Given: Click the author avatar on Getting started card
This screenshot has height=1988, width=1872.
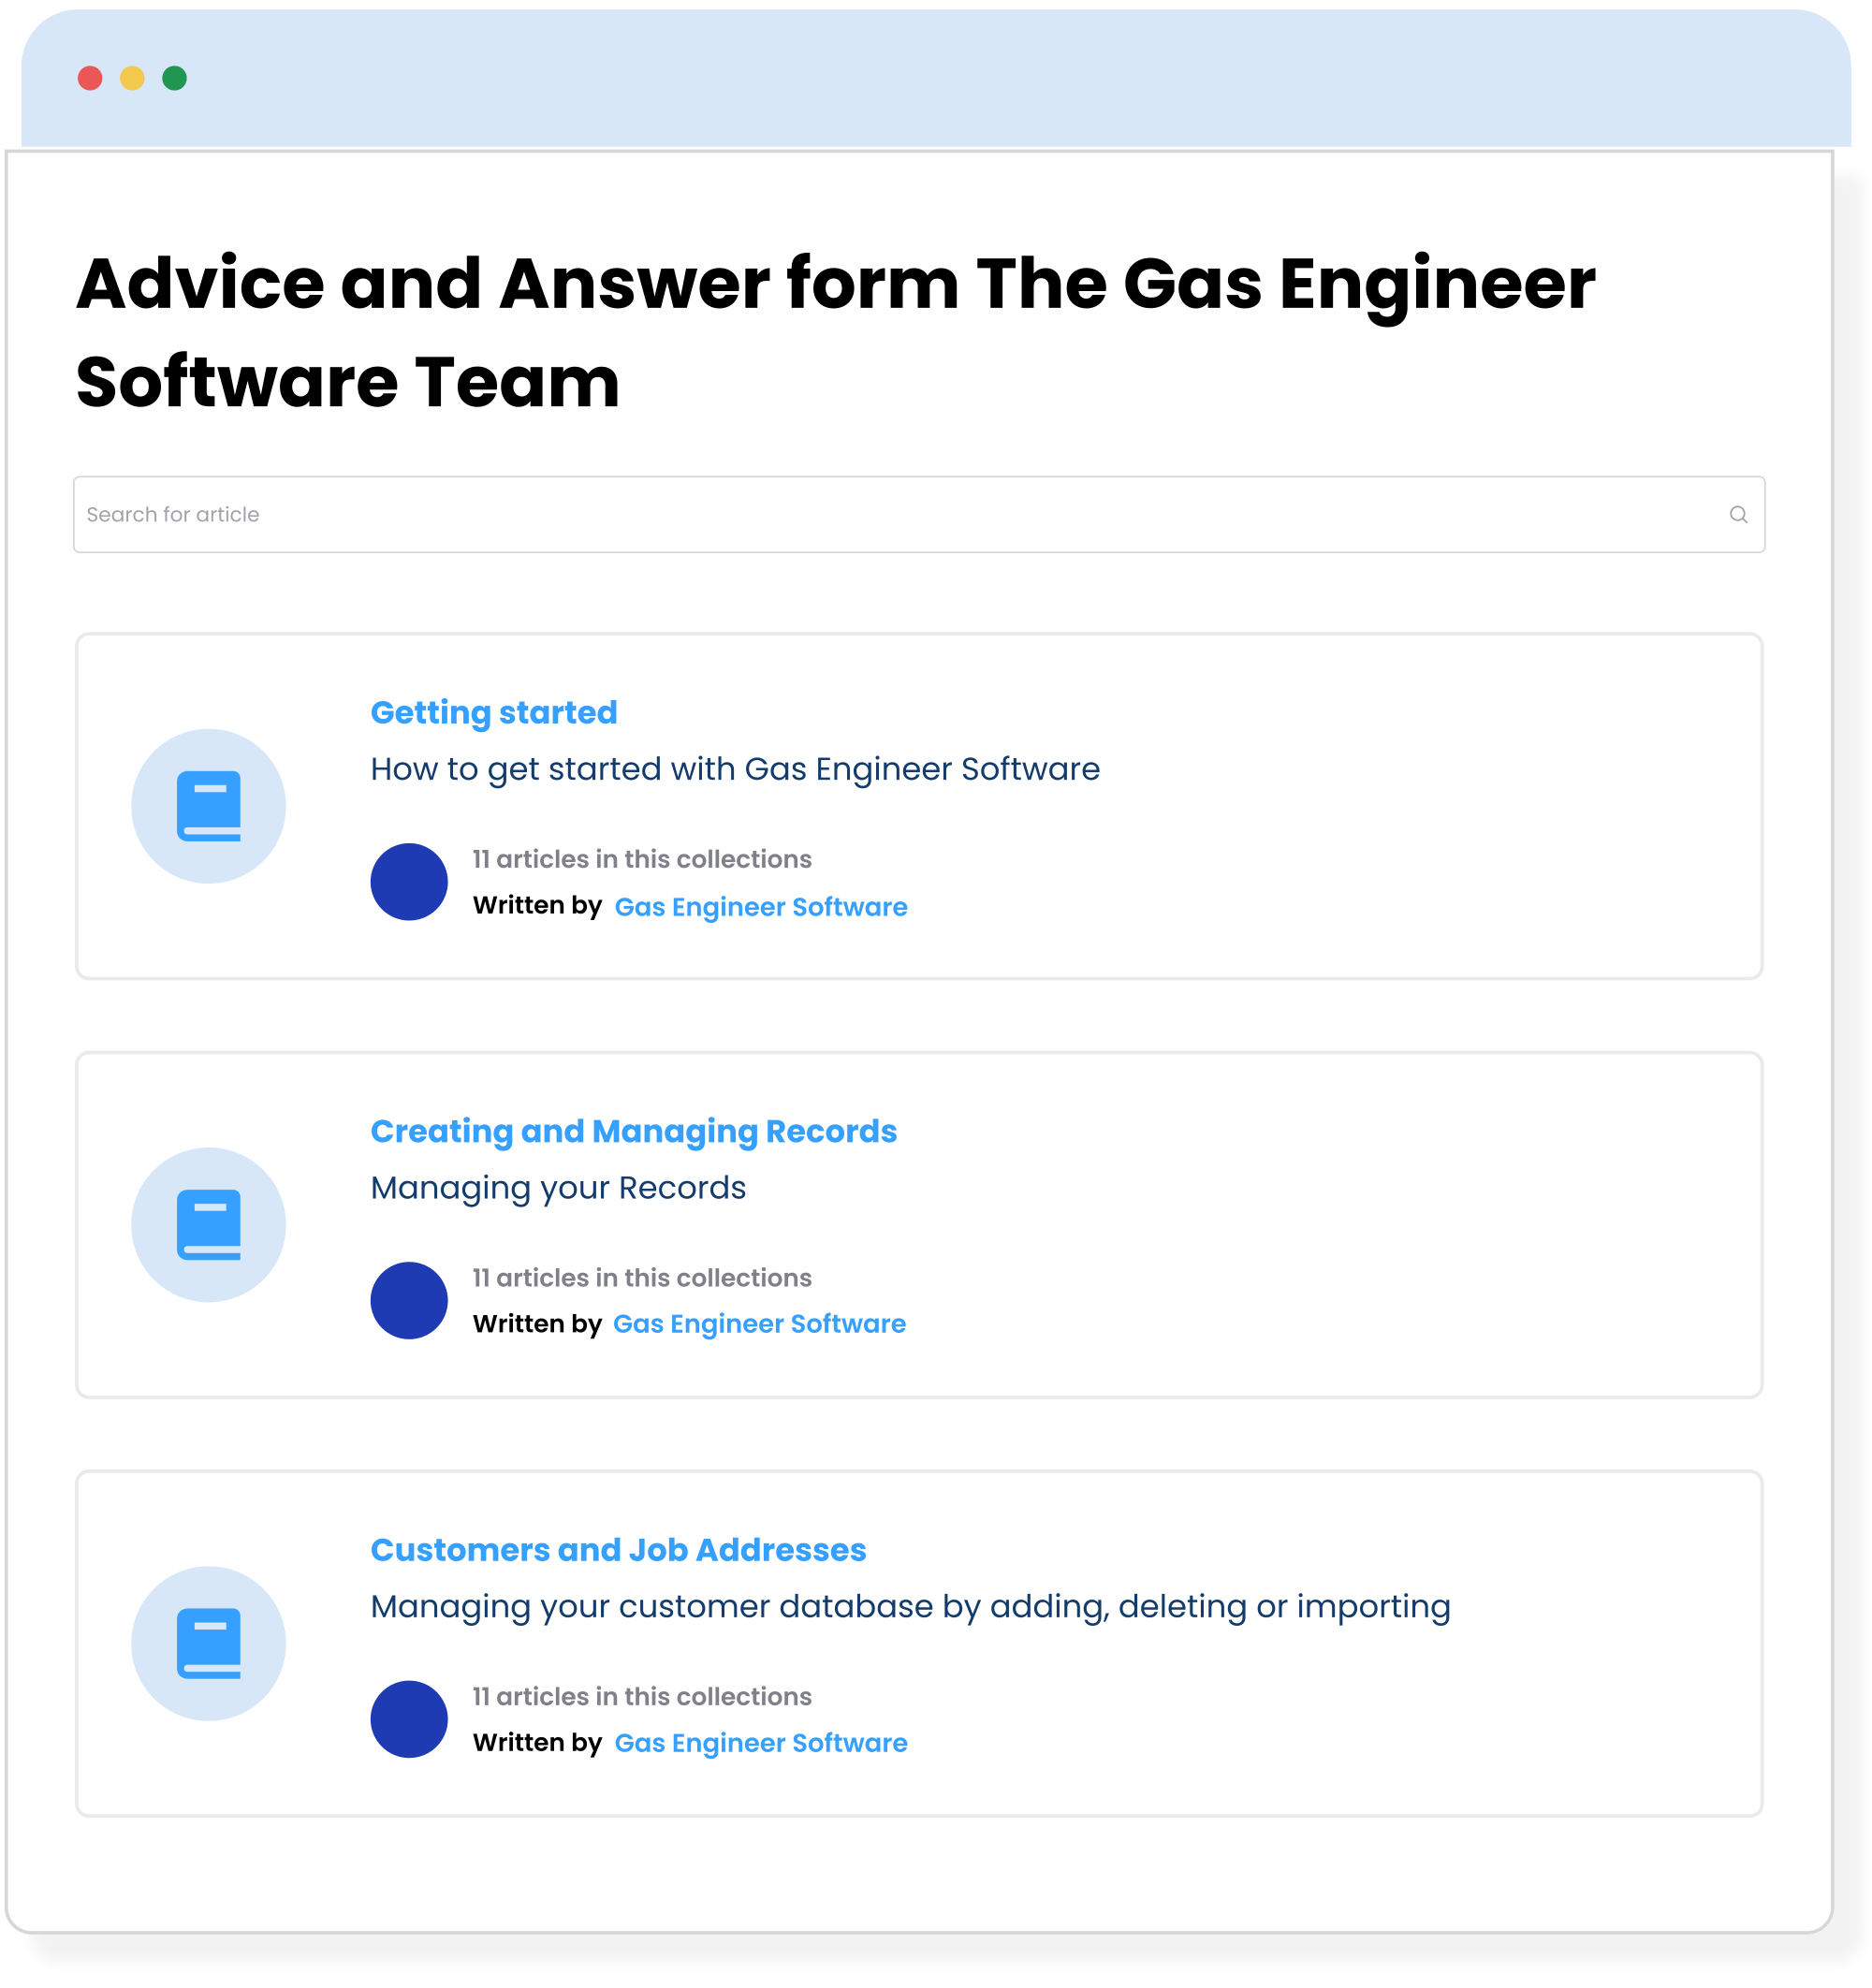Looking at the screenshot, I should 409,881.
